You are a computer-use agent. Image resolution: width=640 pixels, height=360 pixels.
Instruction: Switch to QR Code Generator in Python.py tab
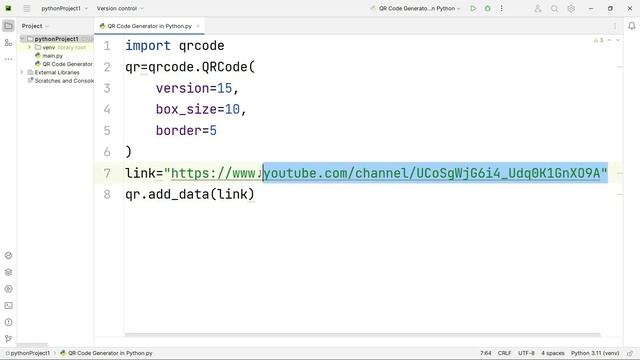(x=149, y=26)
